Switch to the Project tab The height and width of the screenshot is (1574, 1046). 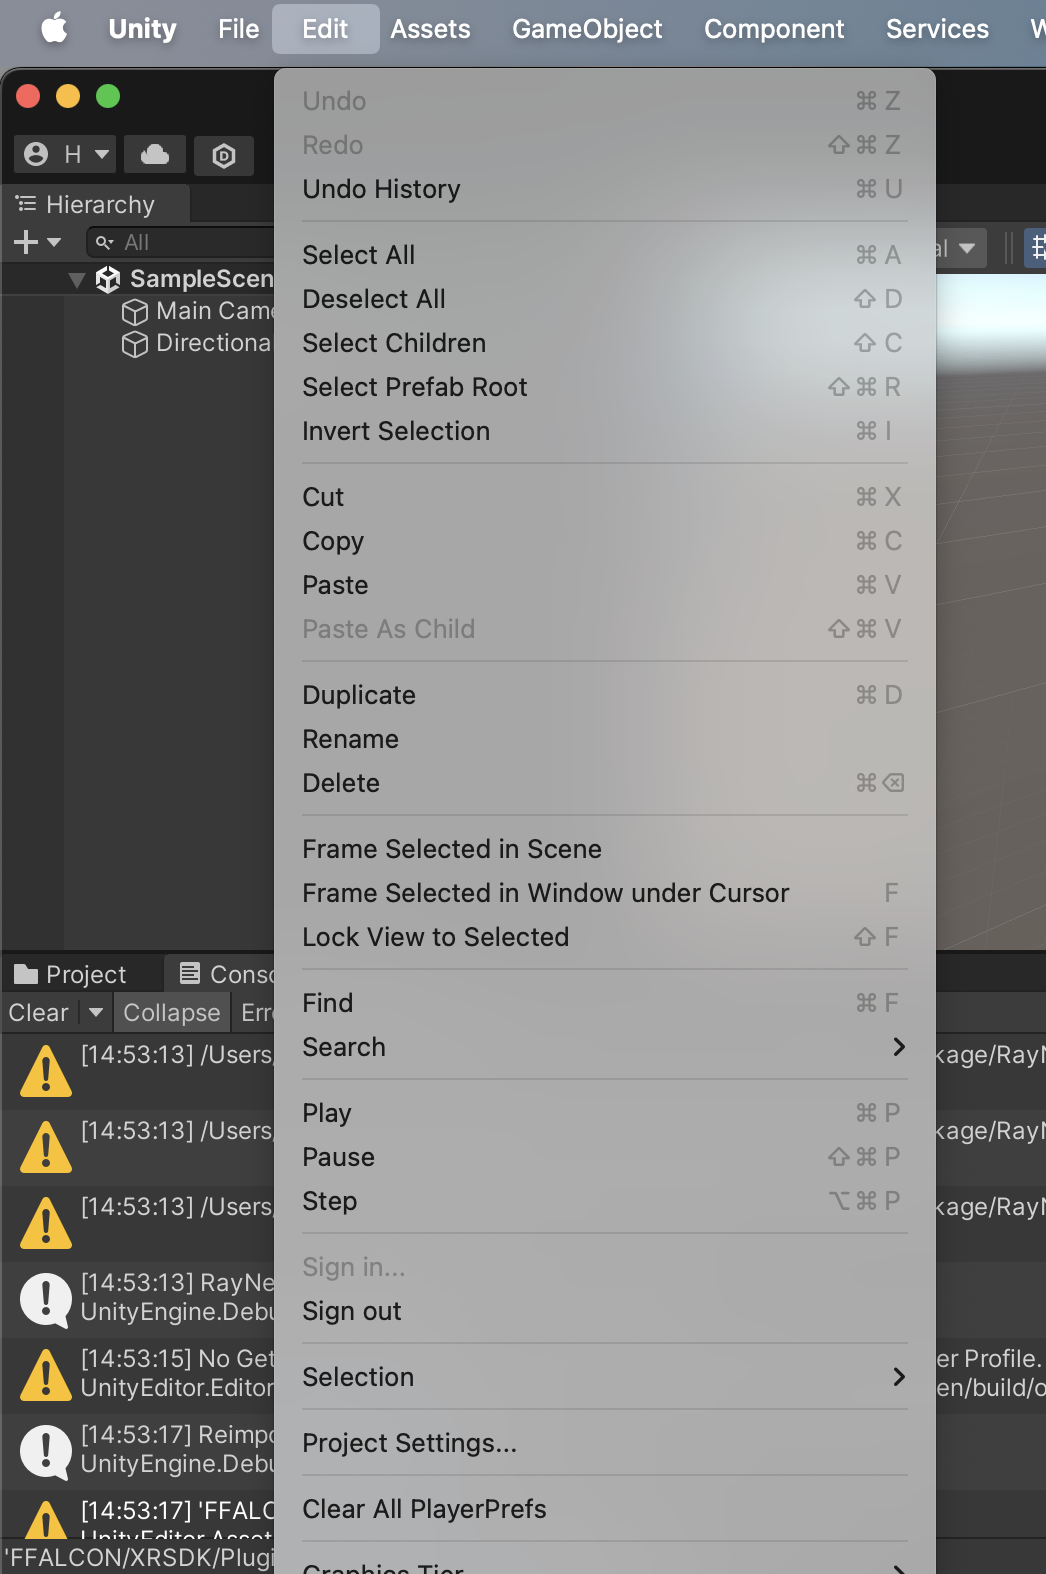tap(72, 974)
